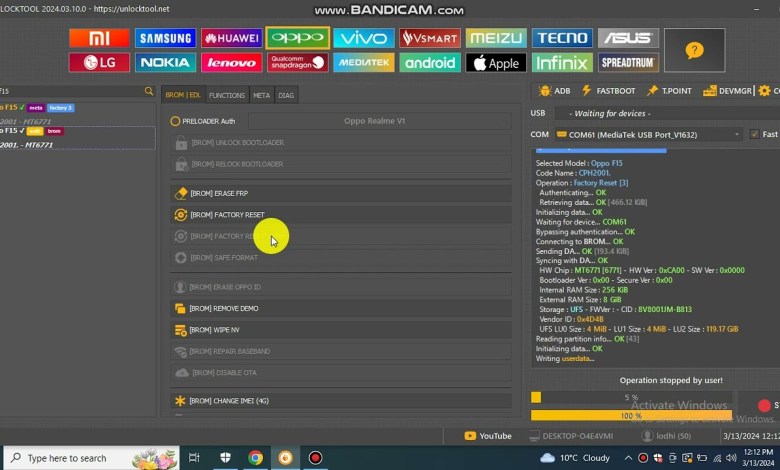Click [BROM] REMOVE DEMO button
This screenshot has width=780, height=470.
click(341, 308)
